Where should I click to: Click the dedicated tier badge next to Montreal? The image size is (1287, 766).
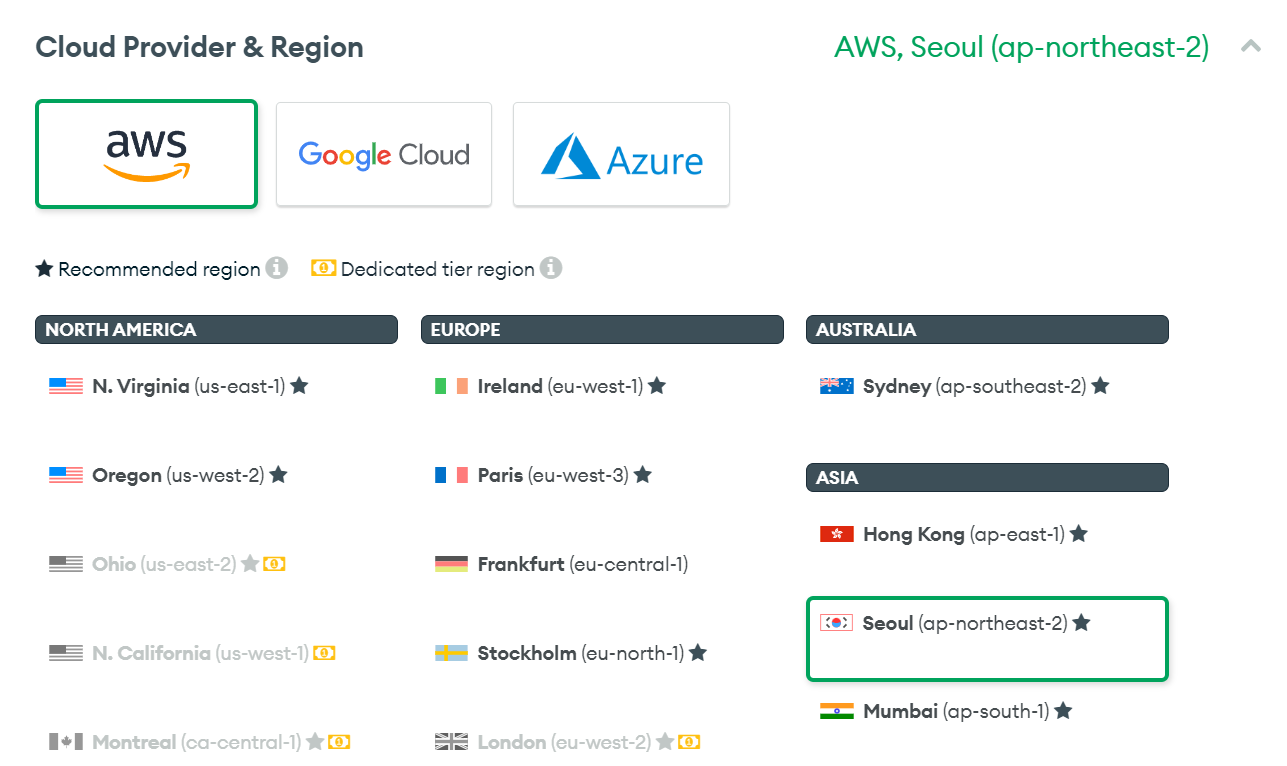tap(339, 742)
